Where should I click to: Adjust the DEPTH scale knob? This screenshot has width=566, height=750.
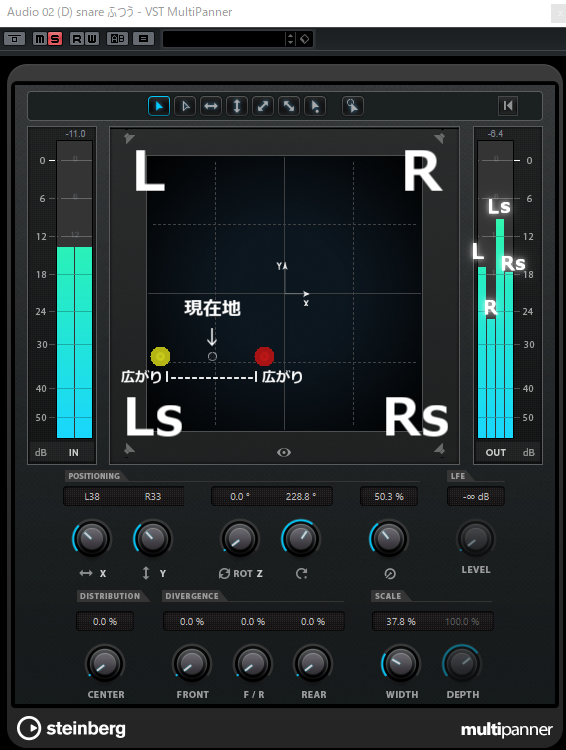pyautogui.click(x=462, y=664)
